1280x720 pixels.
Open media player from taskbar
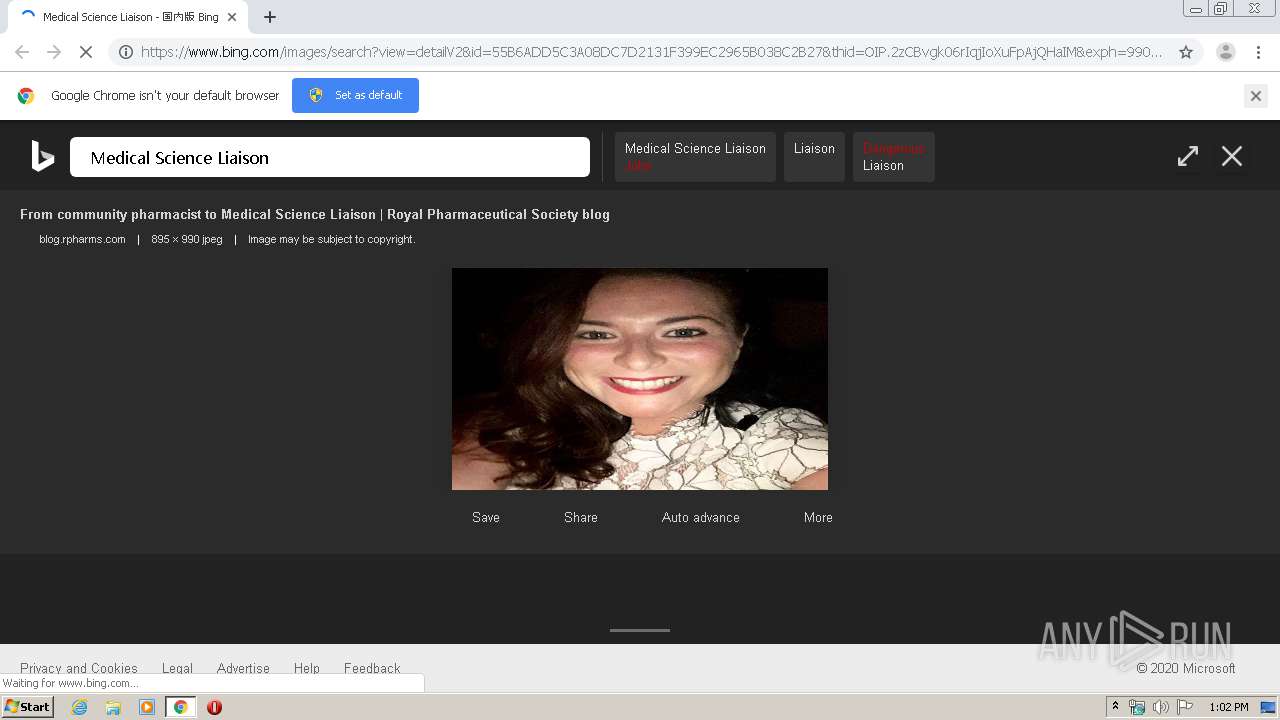[147, 707]
